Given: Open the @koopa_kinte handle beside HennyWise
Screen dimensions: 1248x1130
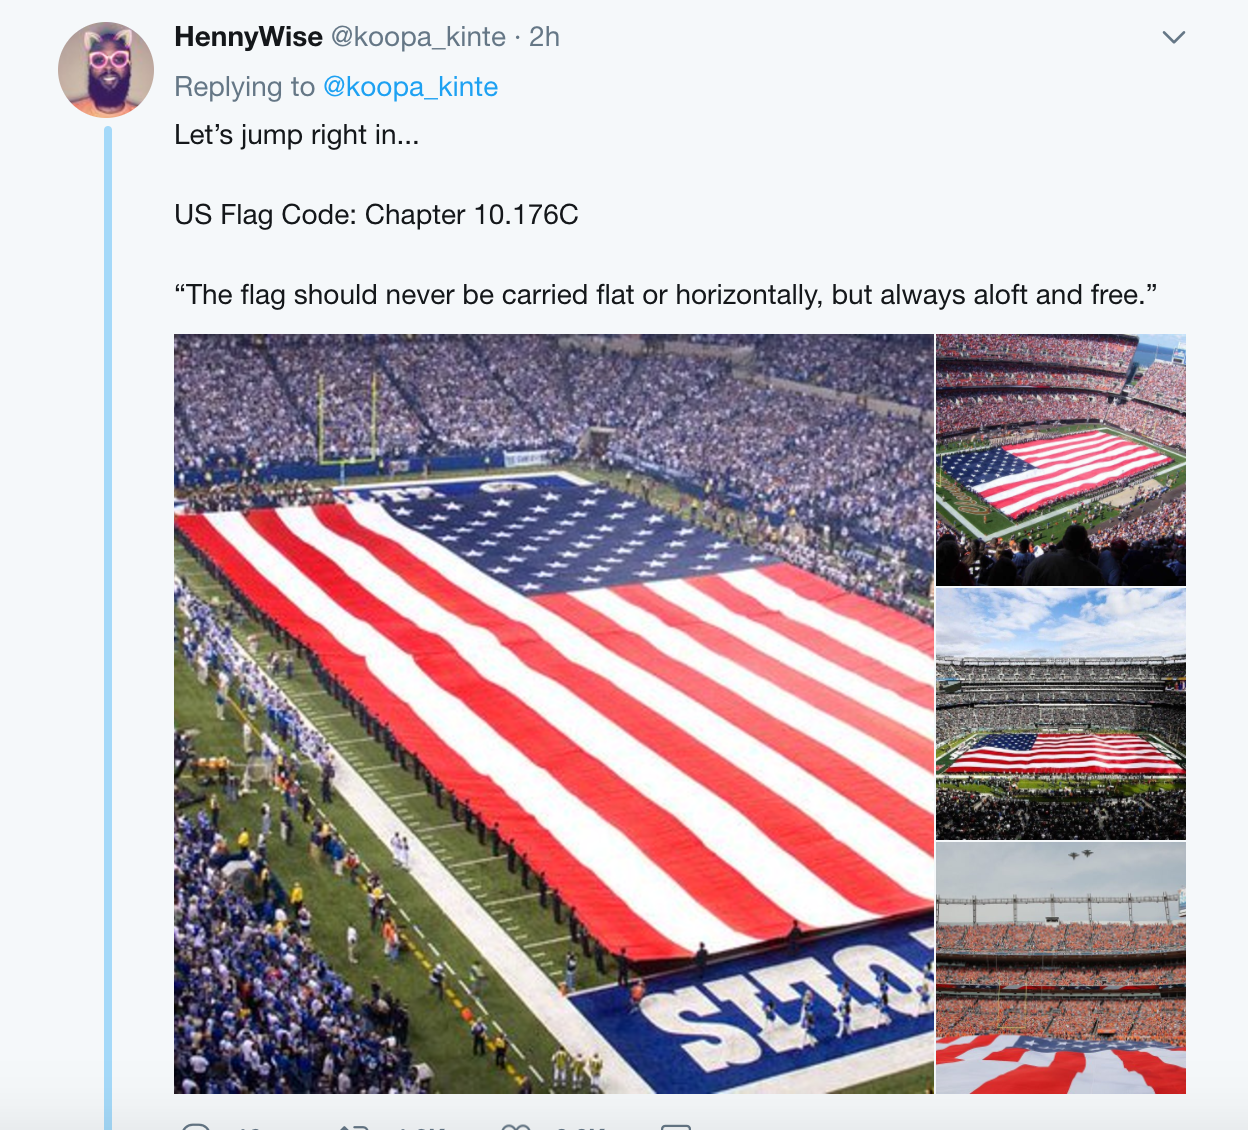Looking at the screenshot, I should [x=418, y=37].
